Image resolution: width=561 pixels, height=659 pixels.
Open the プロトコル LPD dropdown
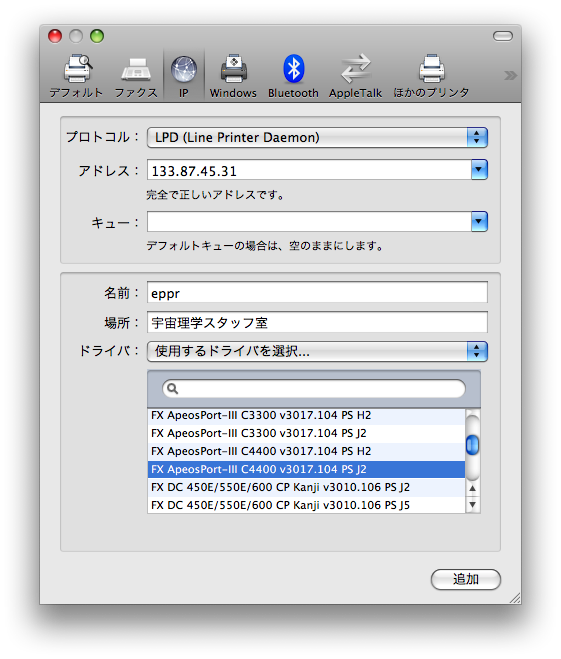click(317, 137)
